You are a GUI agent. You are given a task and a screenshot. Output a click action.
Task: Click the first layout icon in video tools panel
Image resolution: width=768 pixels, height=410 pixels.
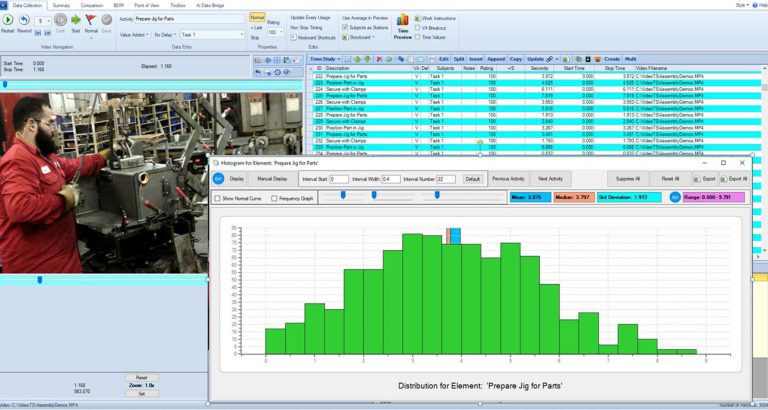pos(258,60)
